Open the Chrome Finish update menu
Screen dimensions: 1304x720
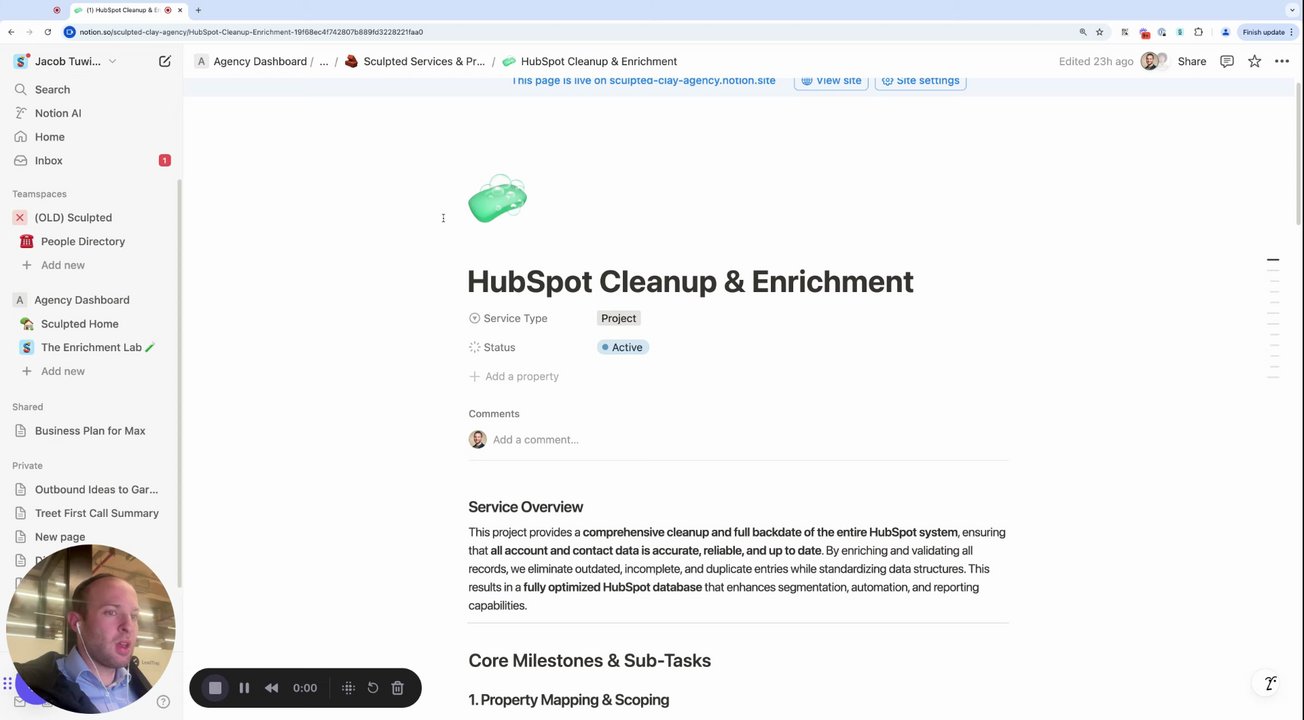pyautogui.click(x=1268, y=32)
